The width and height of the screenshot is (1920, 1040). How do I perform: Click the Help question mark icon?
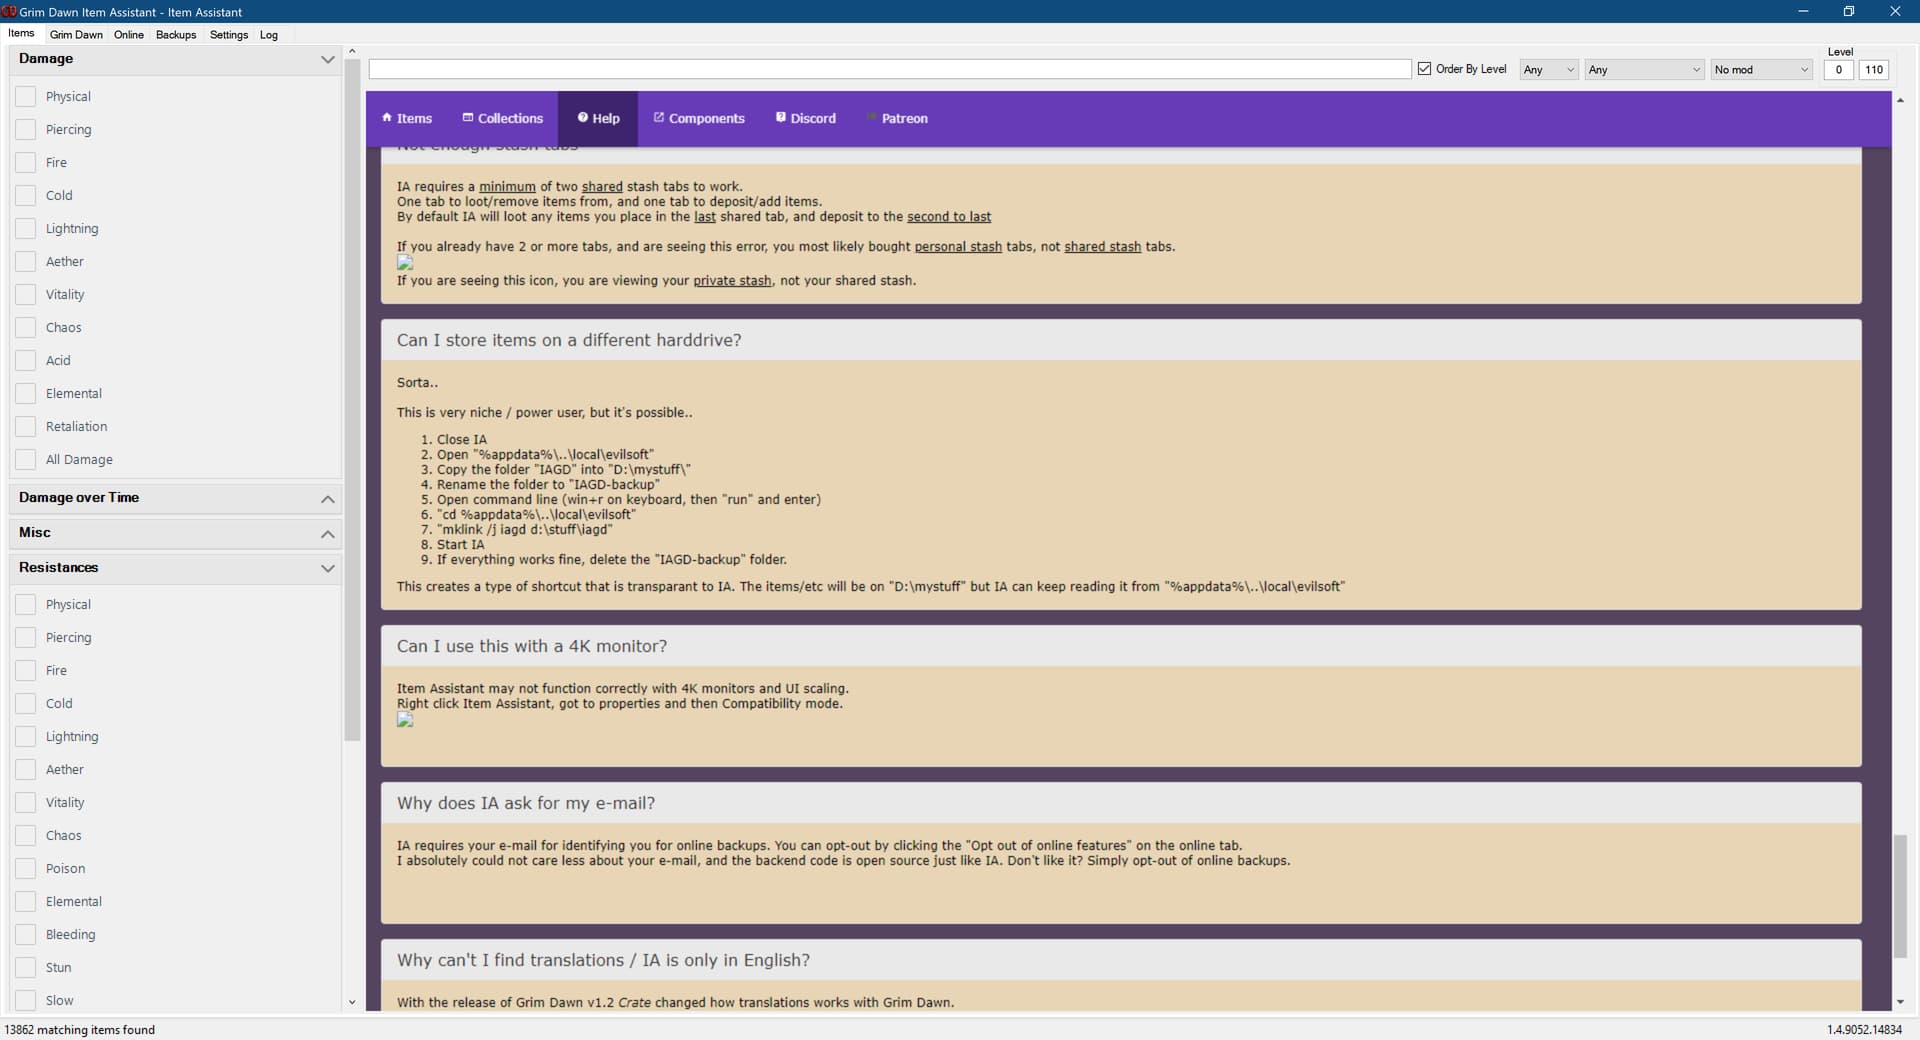tap(582, 118)
